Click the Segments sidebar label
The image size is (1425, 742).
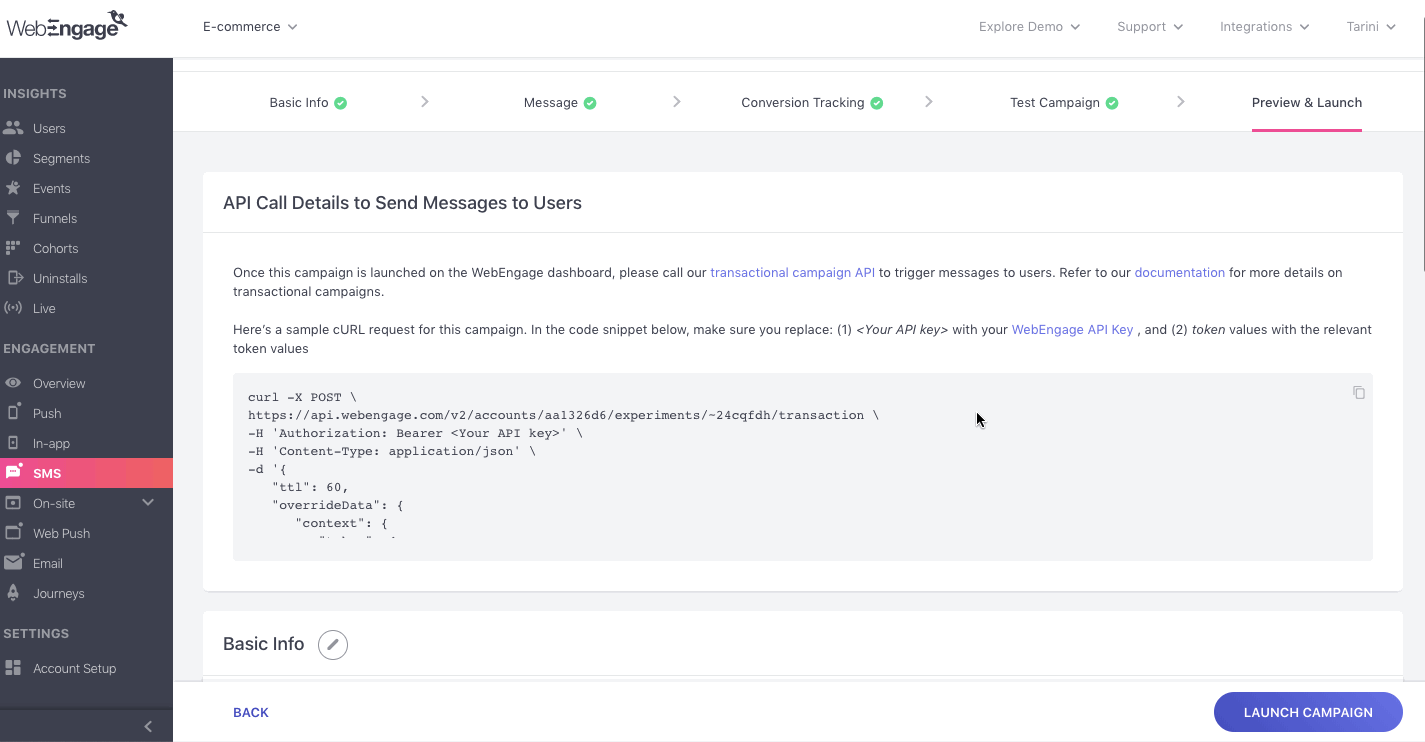(x=61, y=158)
